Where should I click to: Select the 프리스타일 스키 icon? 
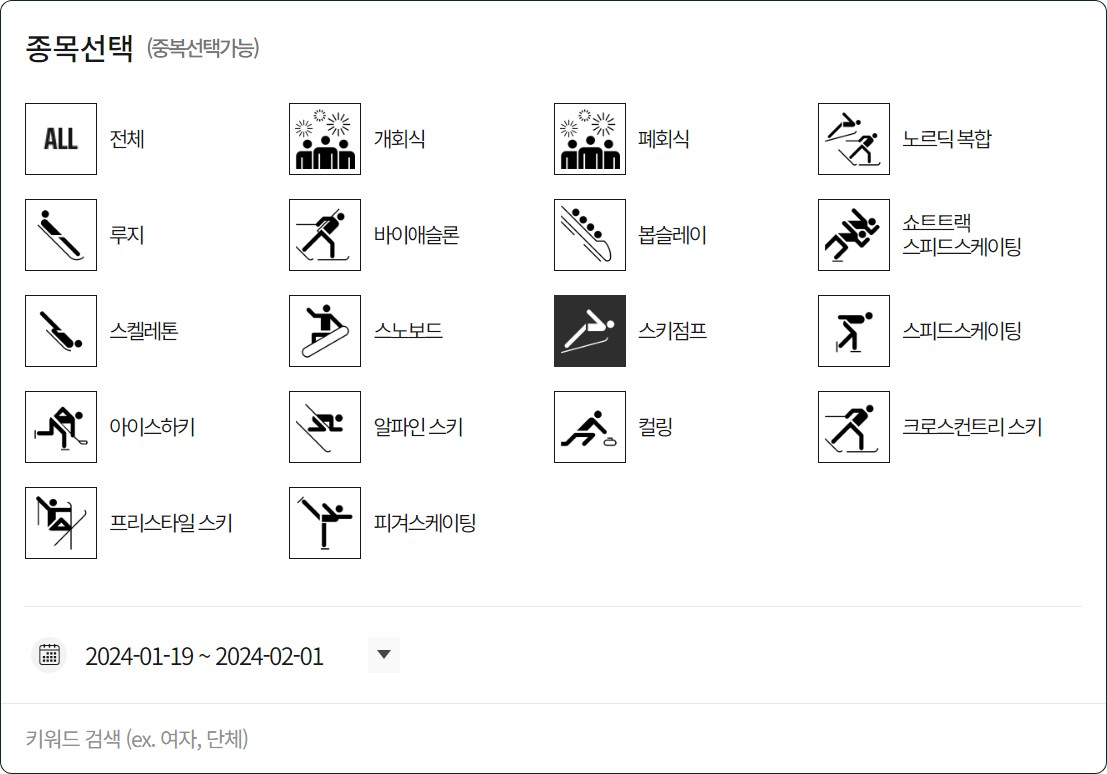coord(60,522)
